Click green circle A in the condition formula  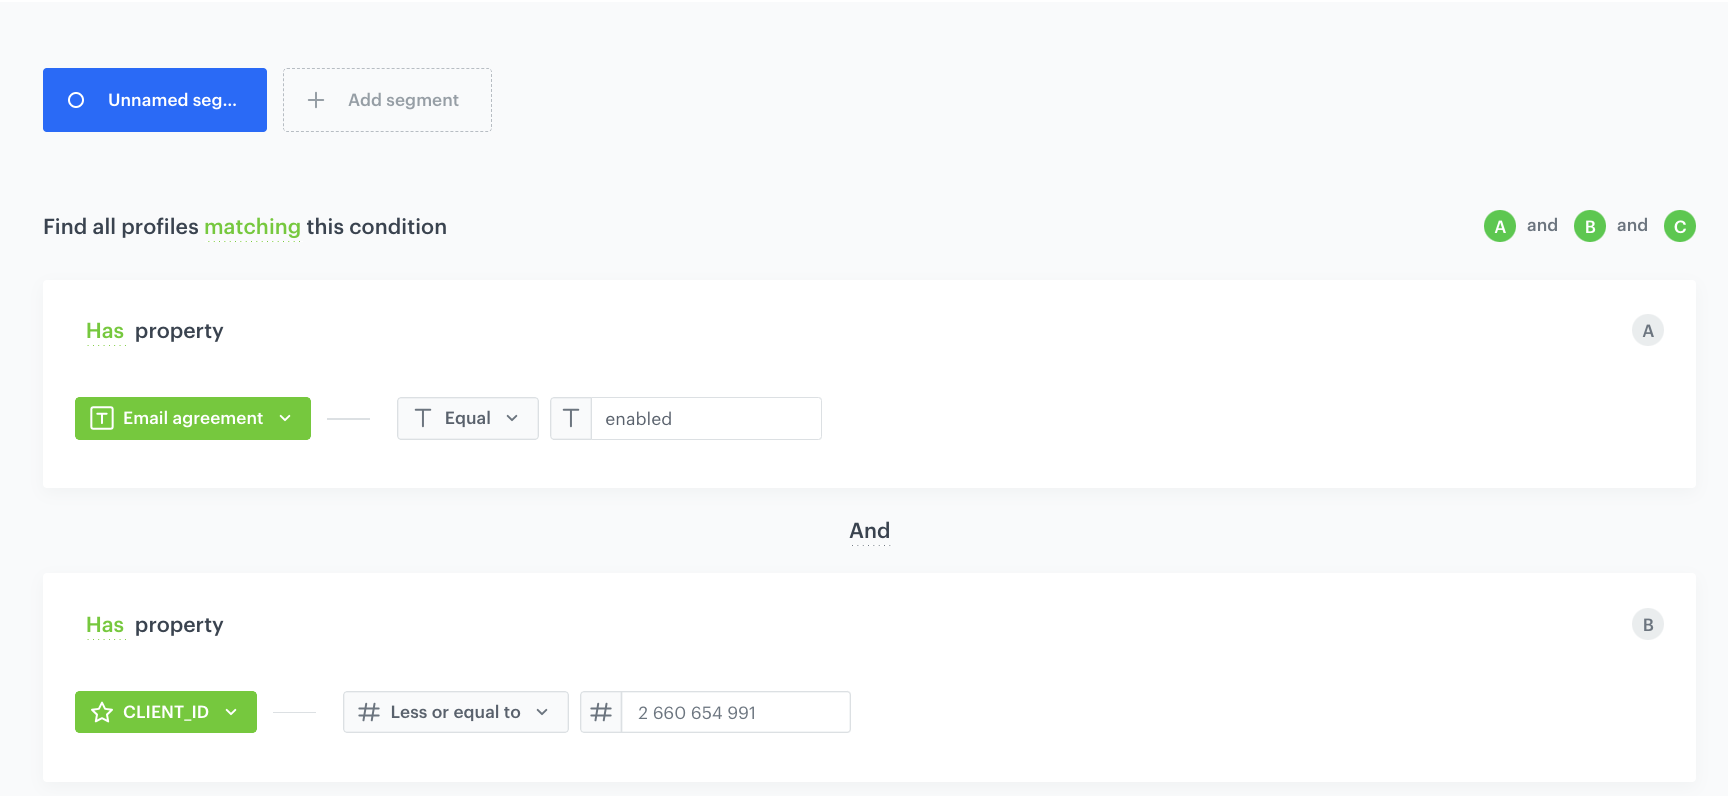click(1499, 226)
